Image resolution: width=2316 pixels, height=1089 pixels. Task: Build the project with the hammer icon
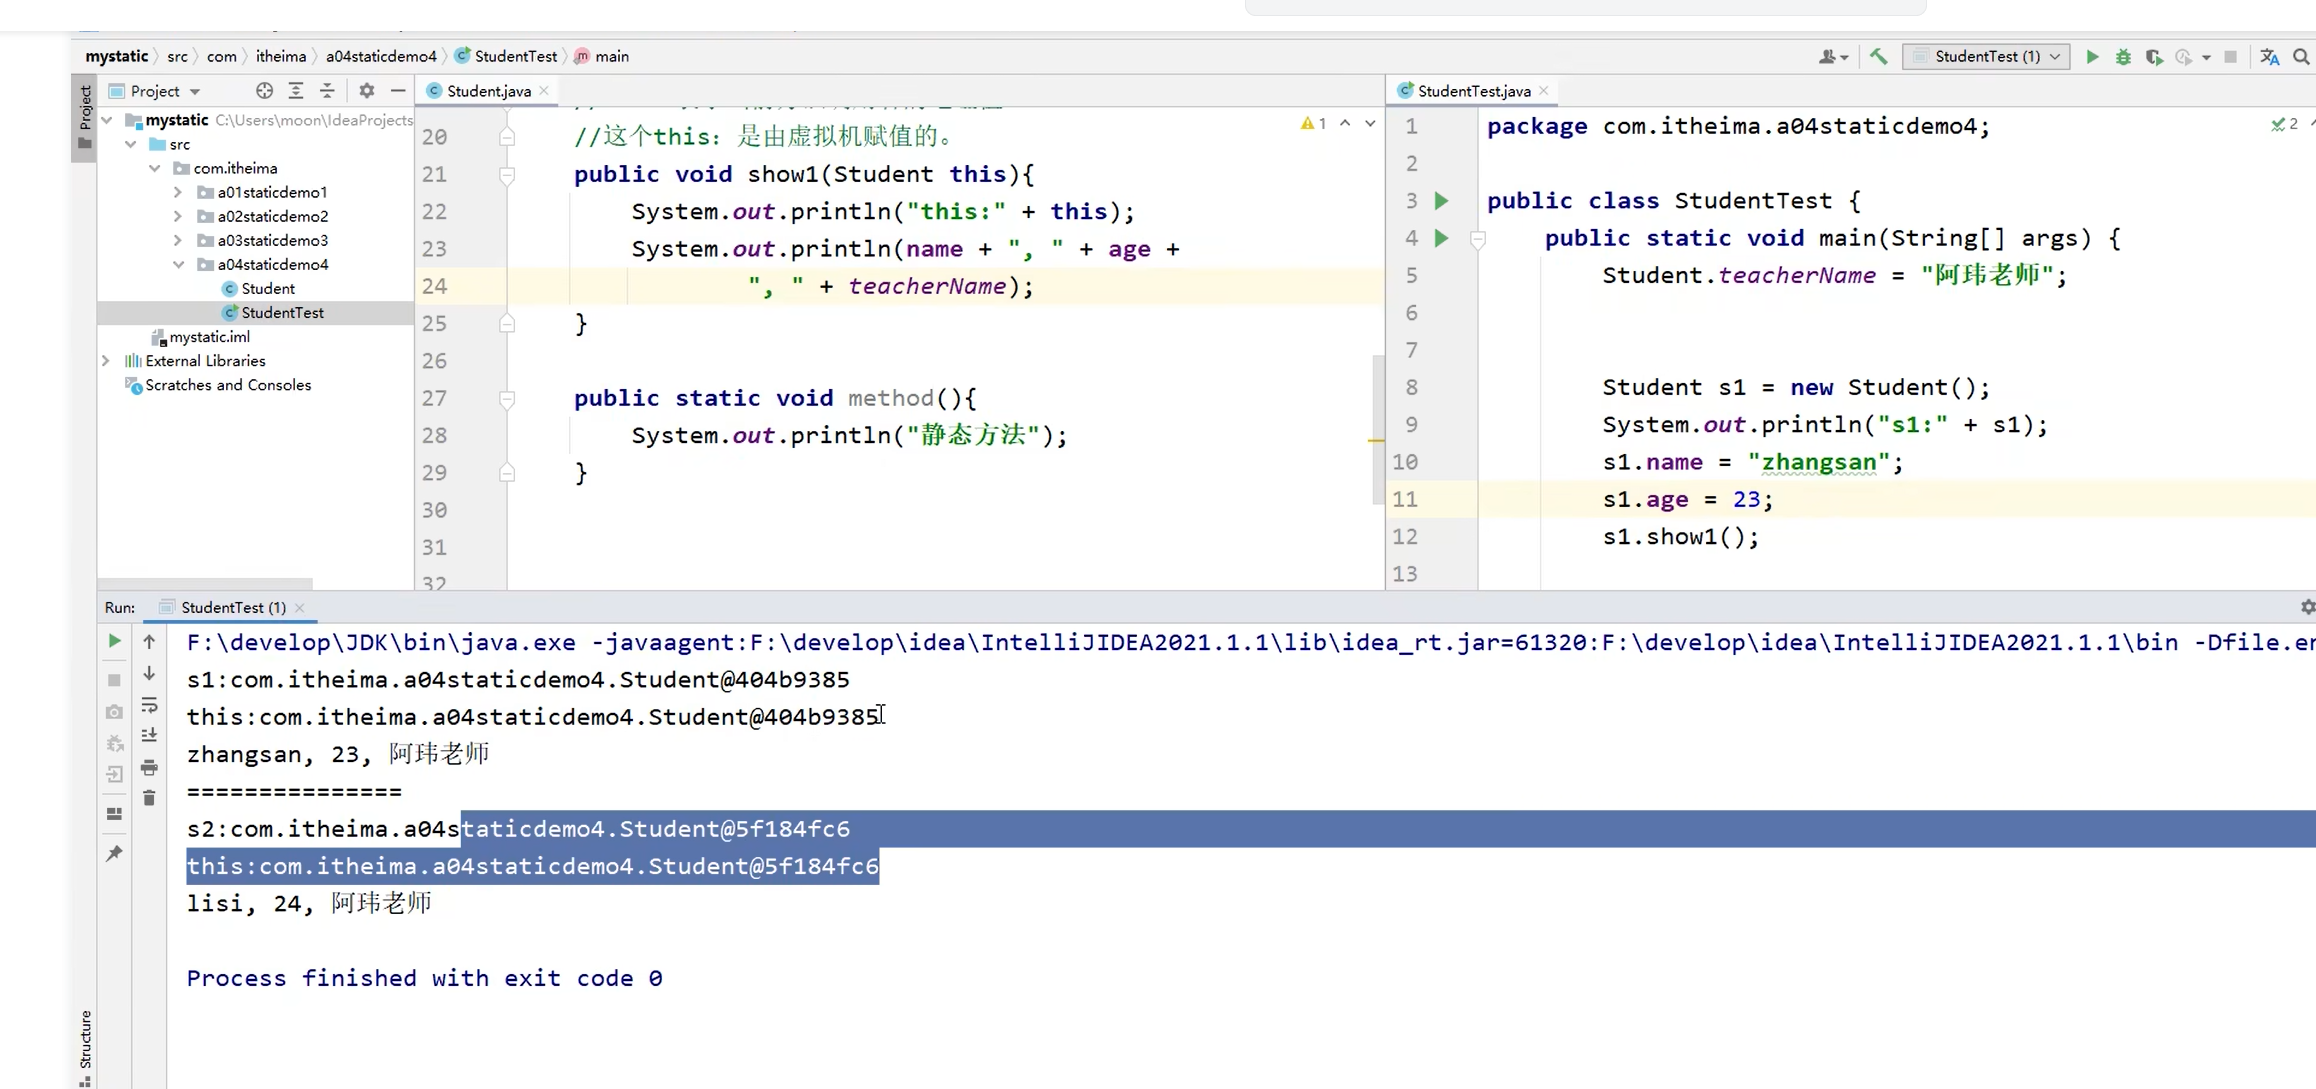(1877, 57)
